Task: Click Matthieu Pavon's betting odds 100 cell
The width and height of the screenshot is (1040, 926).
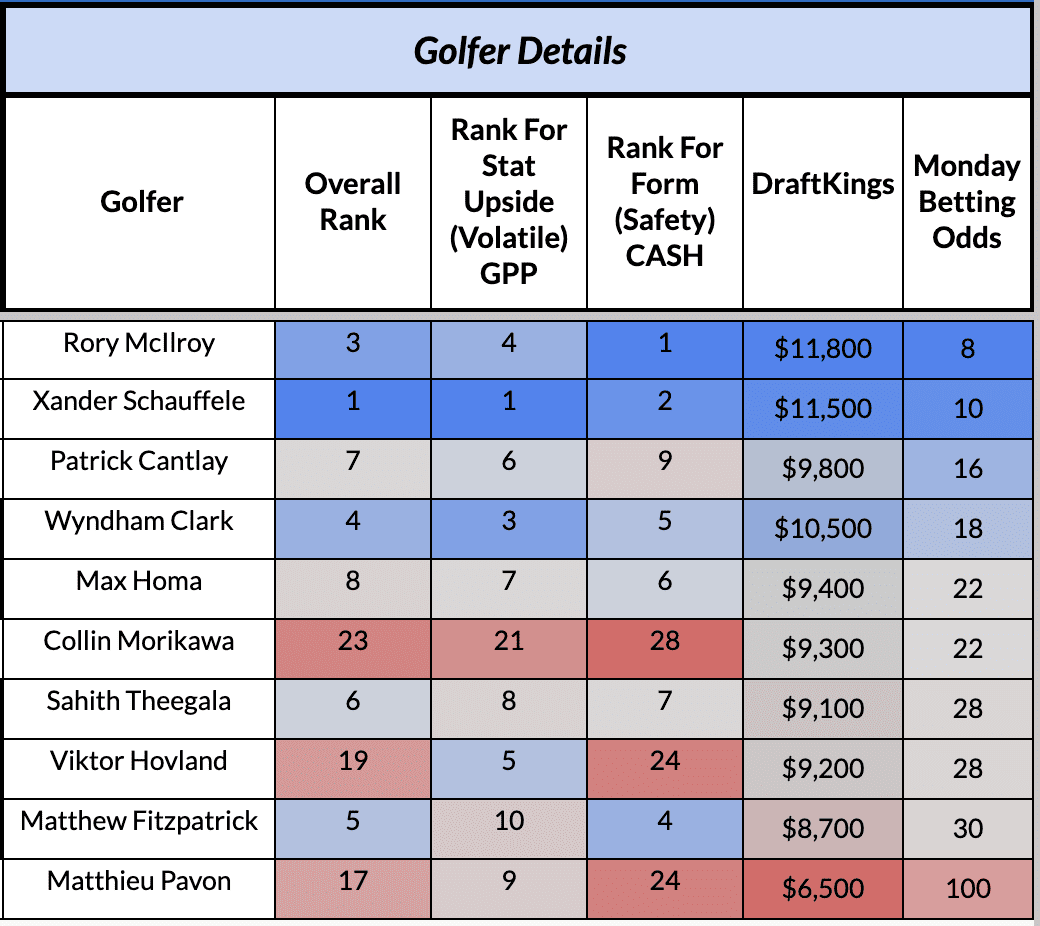Action: [x=967, y=889]
